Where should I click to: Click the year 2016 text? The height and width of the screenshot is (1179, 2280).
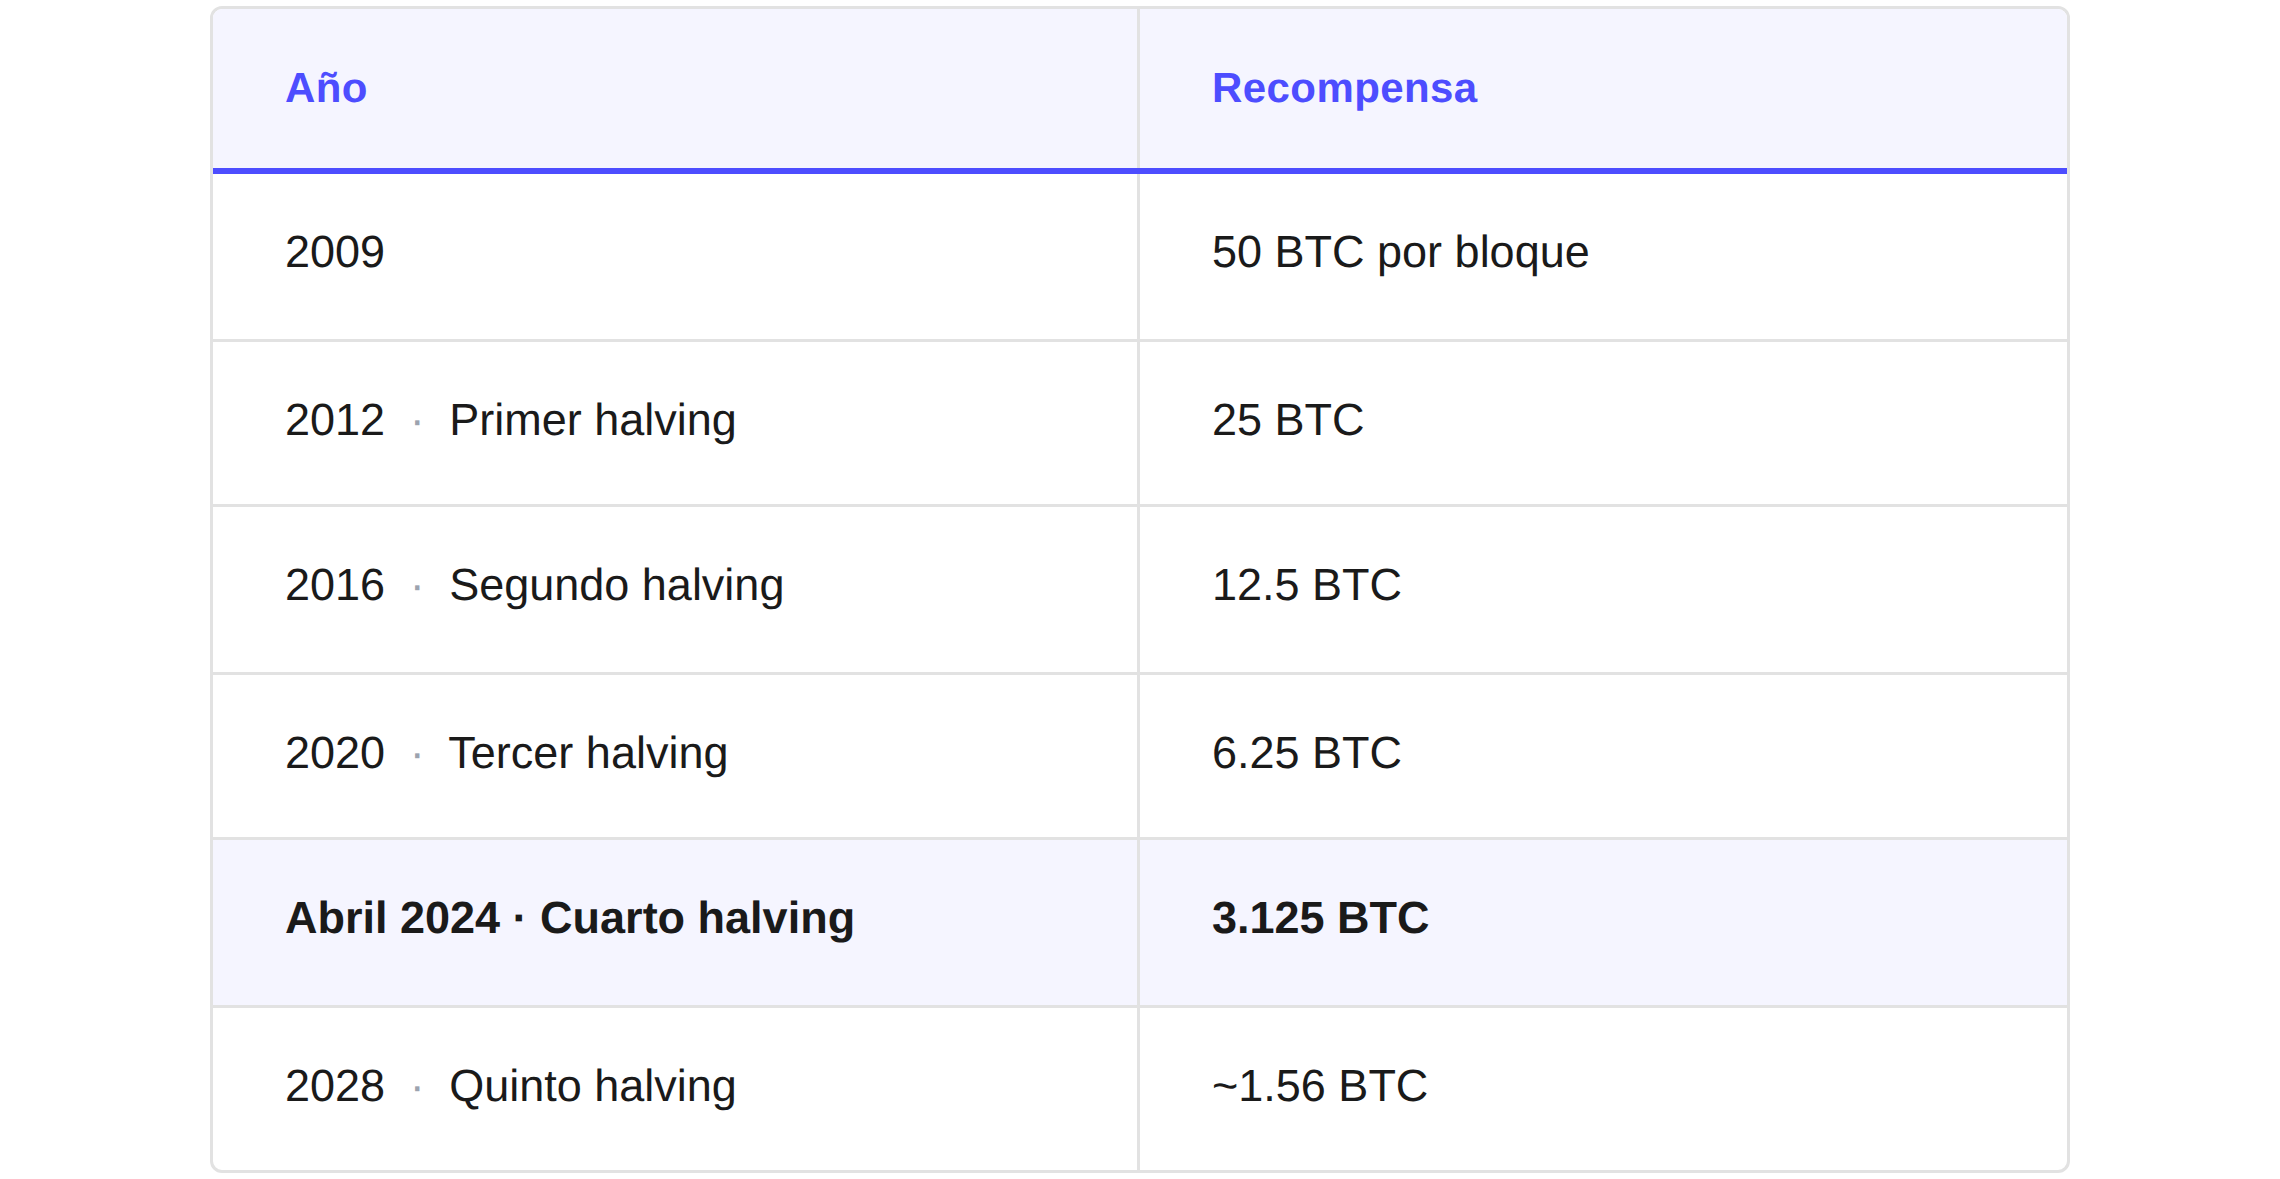[335, 585]
